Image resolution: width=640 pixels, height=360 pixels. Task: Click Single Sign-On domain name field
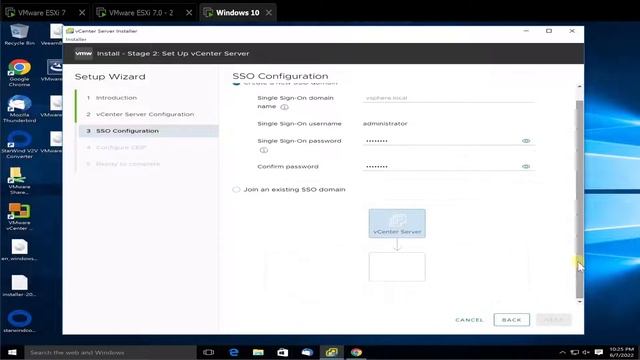[448, 98]
